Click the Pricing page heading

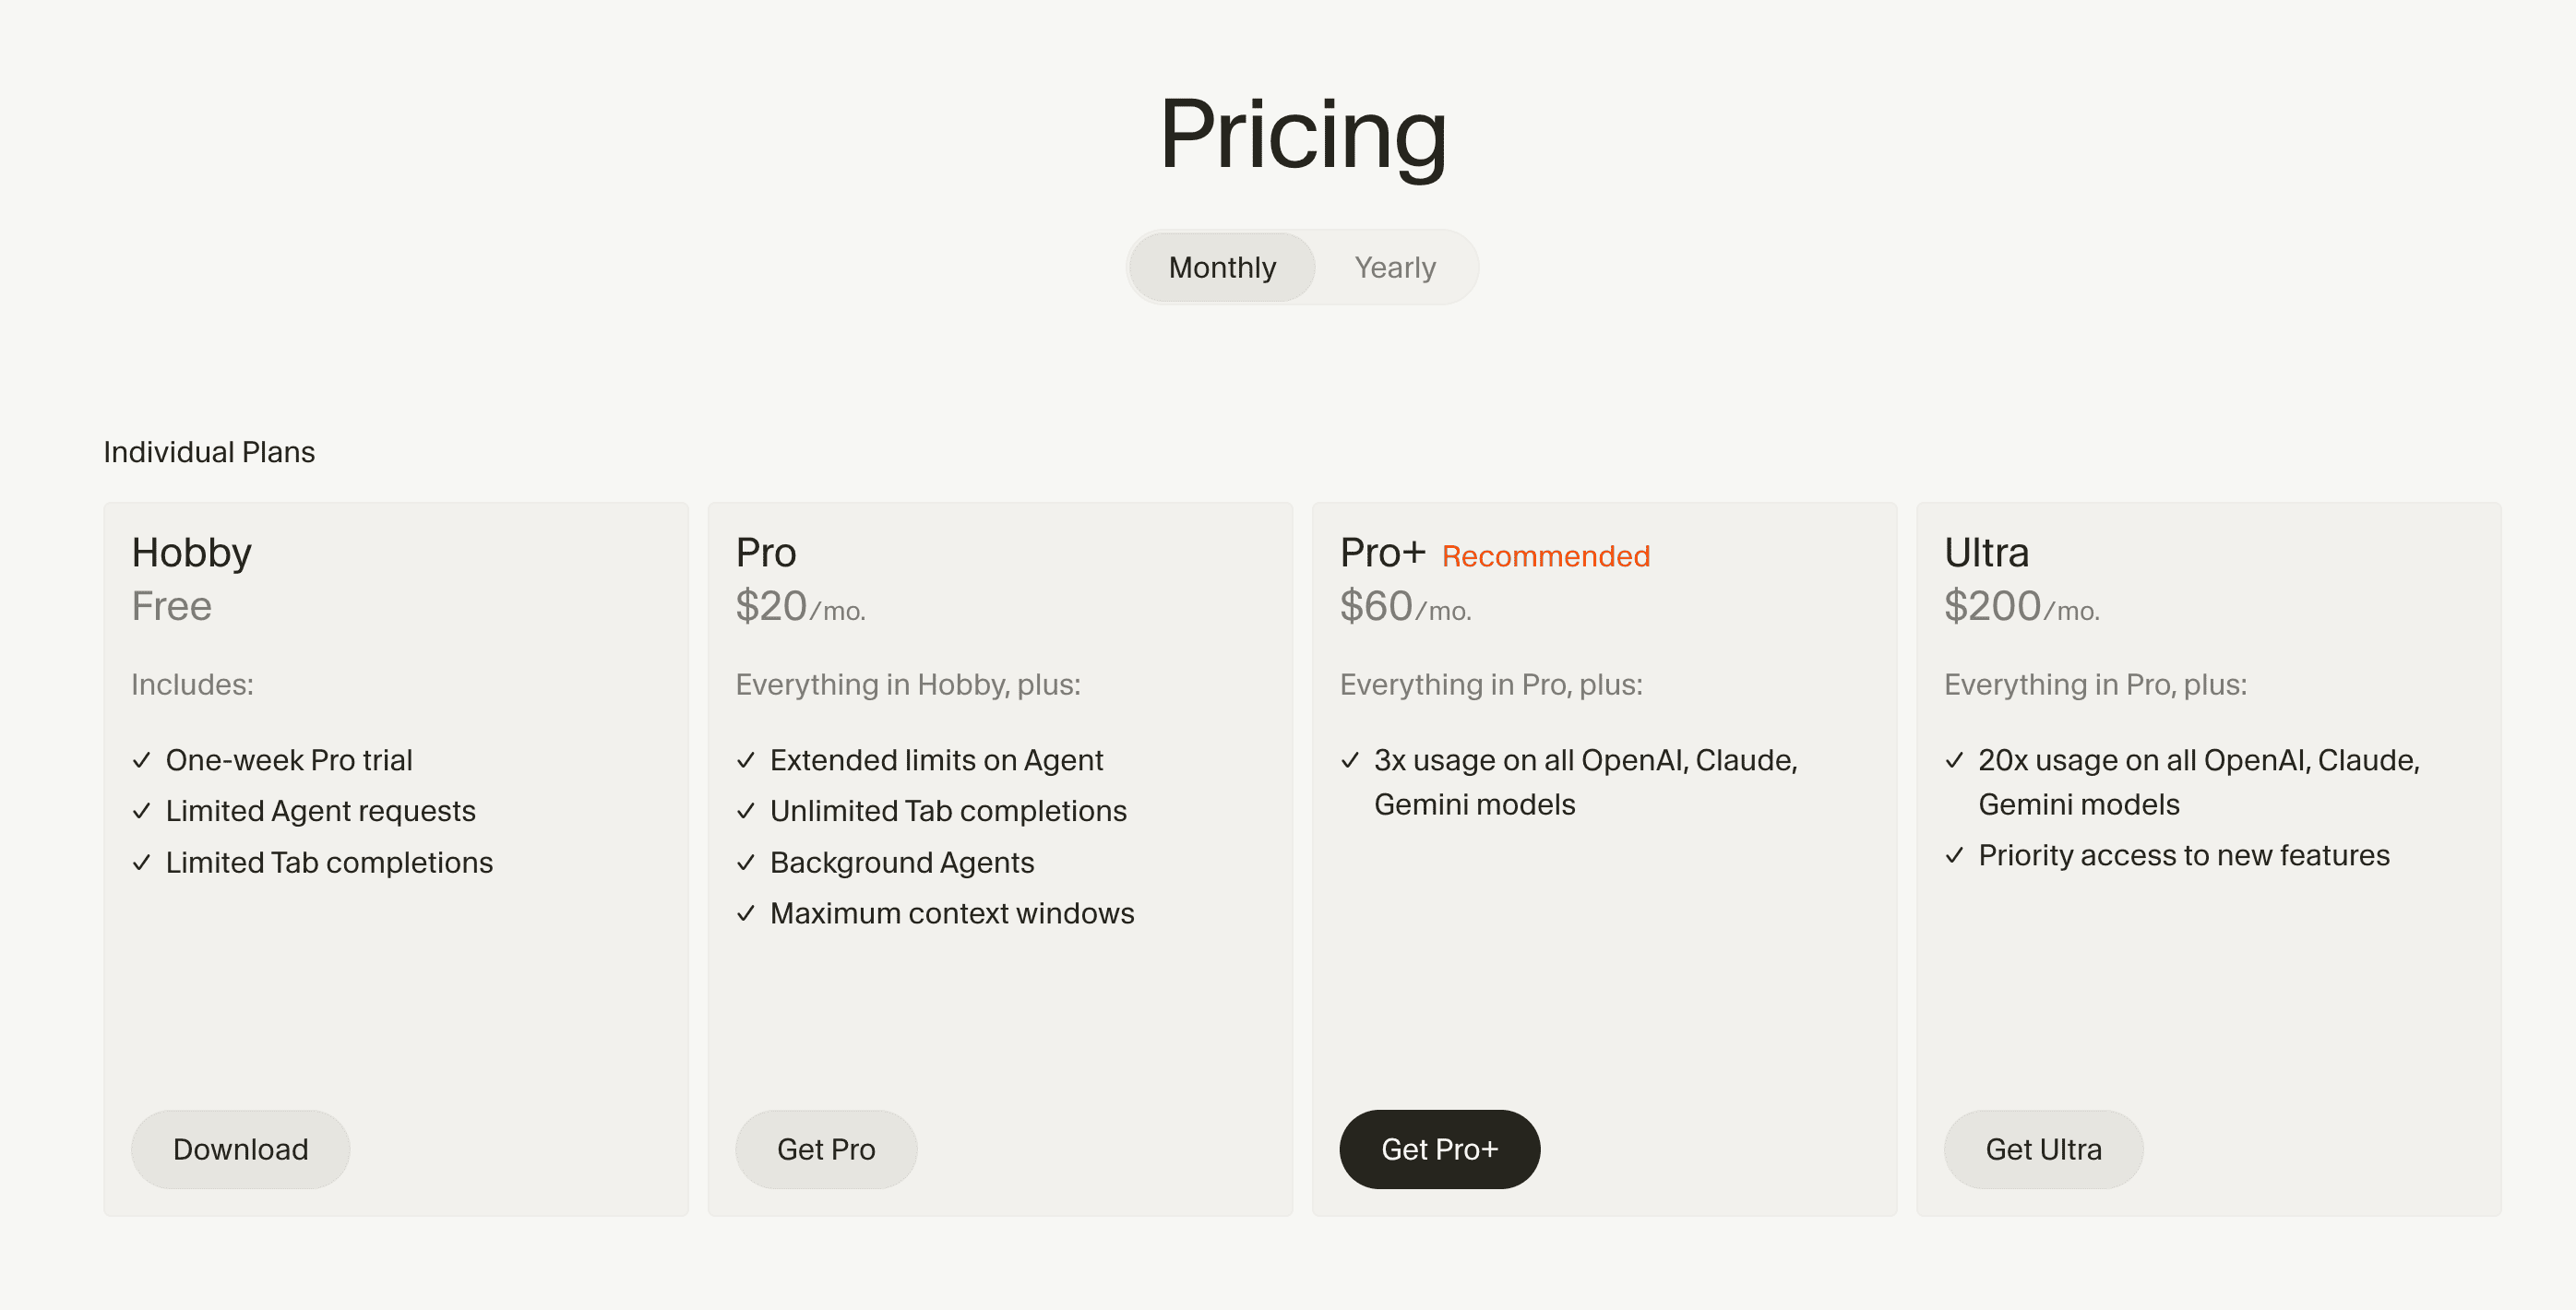point(1302,133)
